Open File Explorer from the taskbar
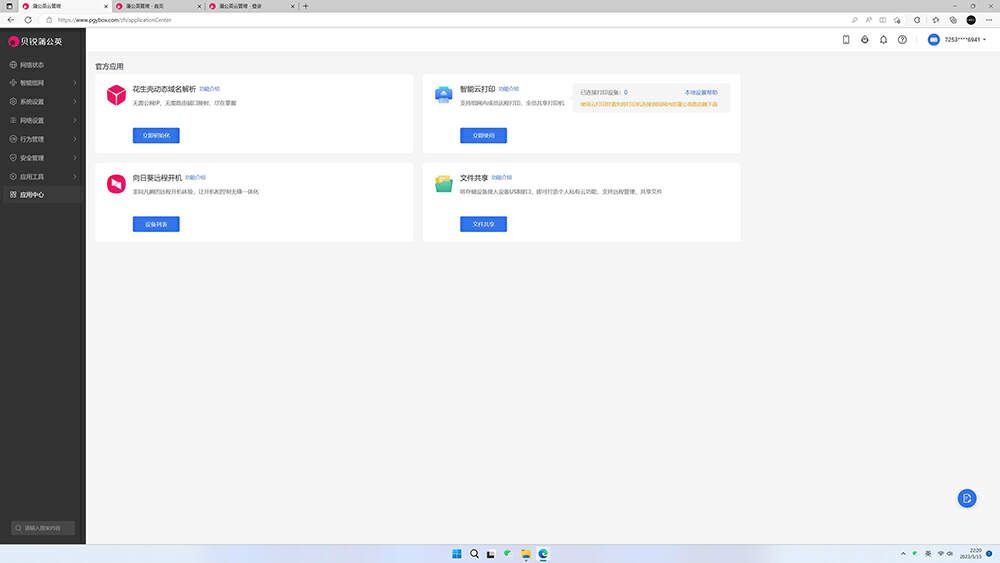 526,553
